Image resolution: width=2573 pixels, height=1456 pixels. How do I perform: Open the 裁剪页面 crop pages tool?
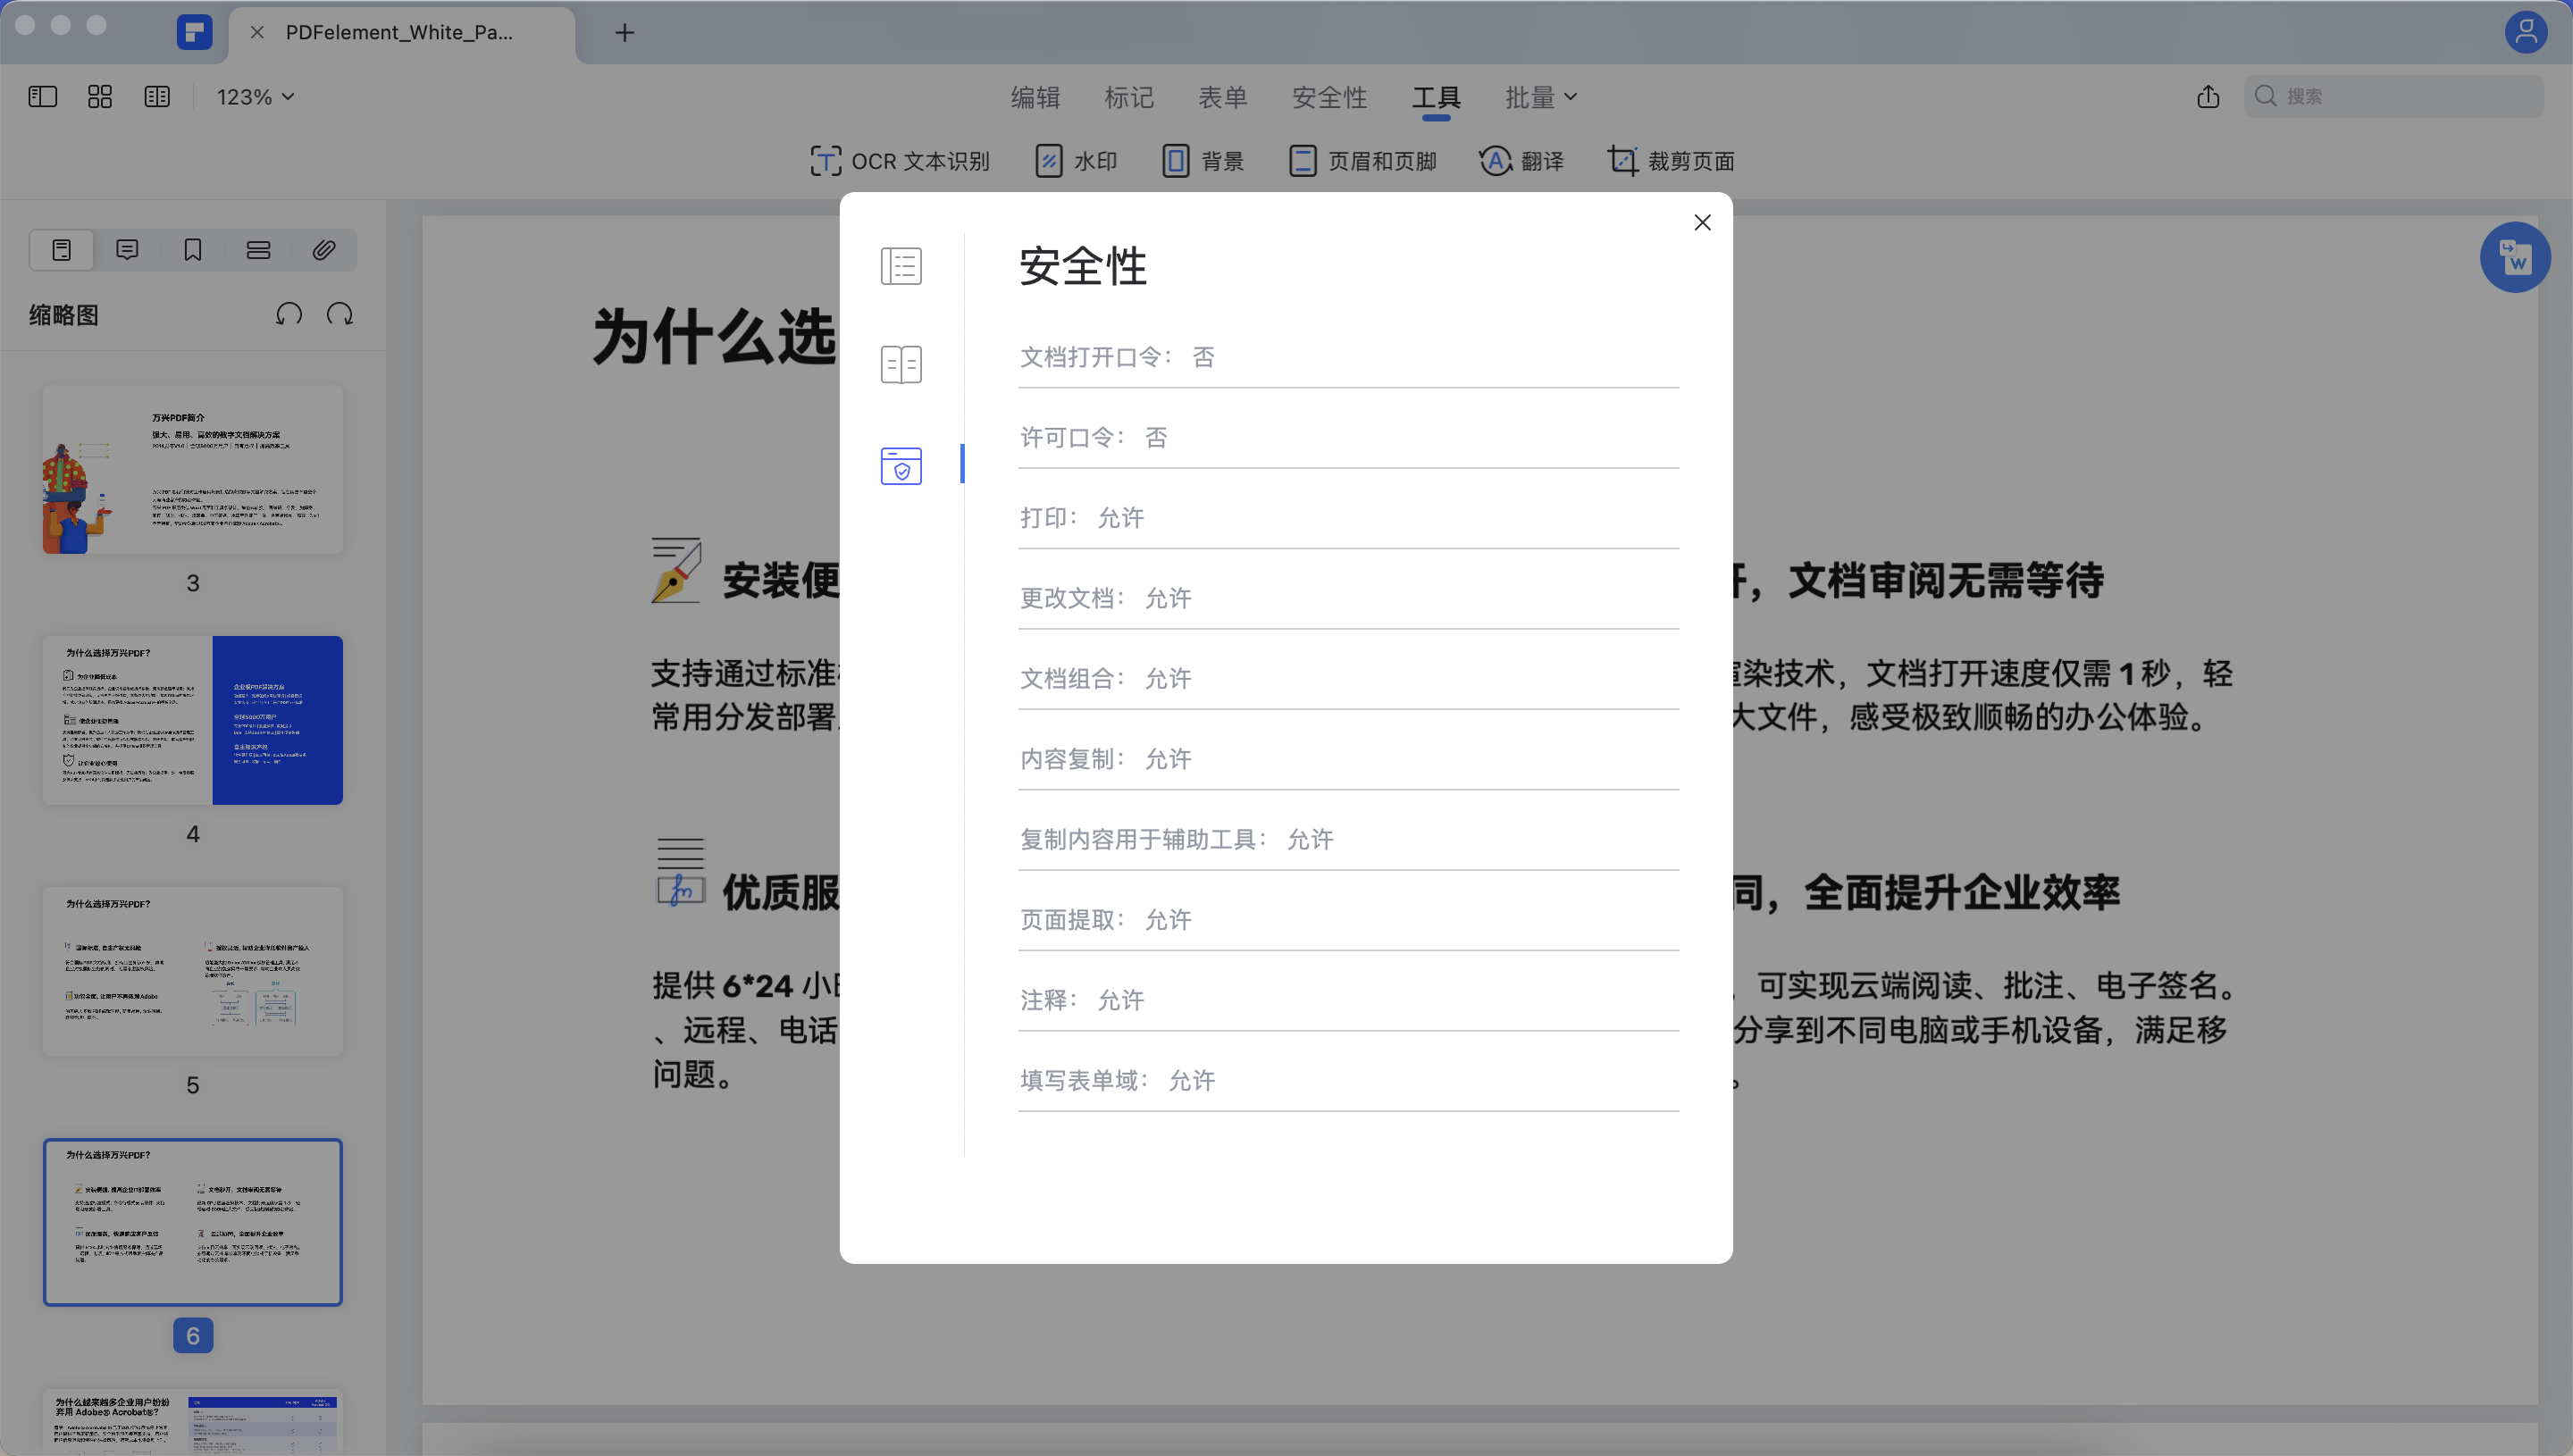[x=1670, y=161]
